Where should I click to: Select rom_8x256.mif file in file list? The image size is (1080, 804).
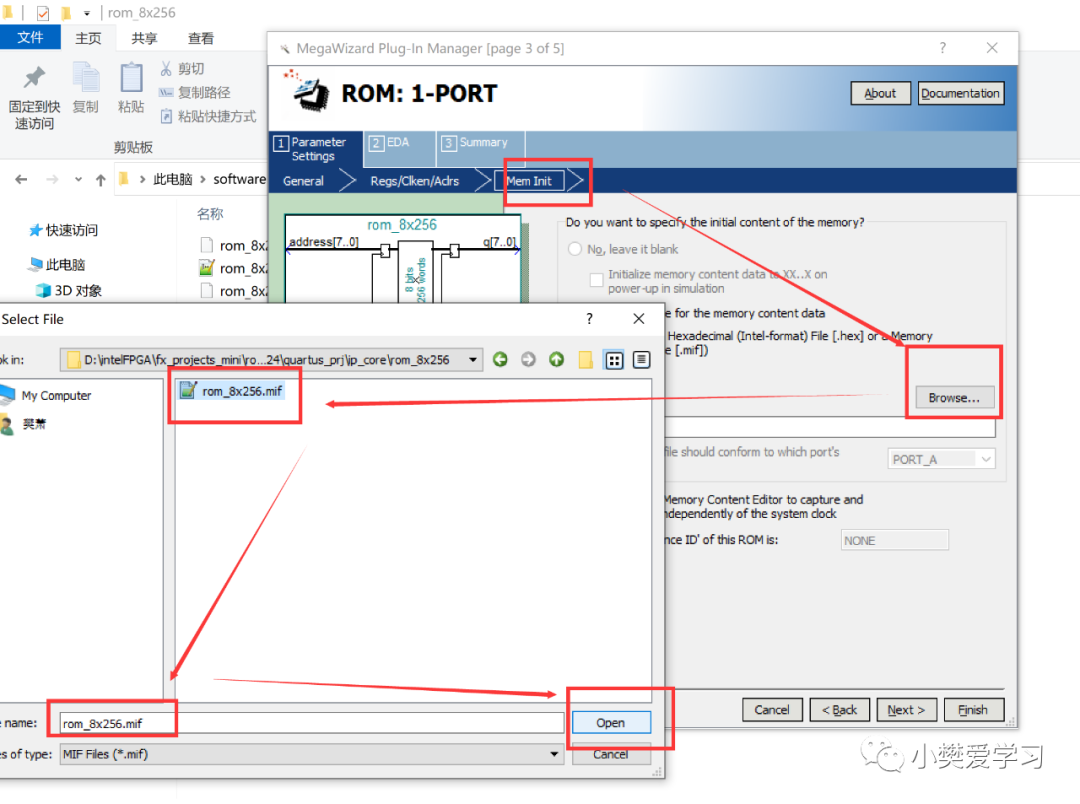pyautogui.click(x=231, y=391)
